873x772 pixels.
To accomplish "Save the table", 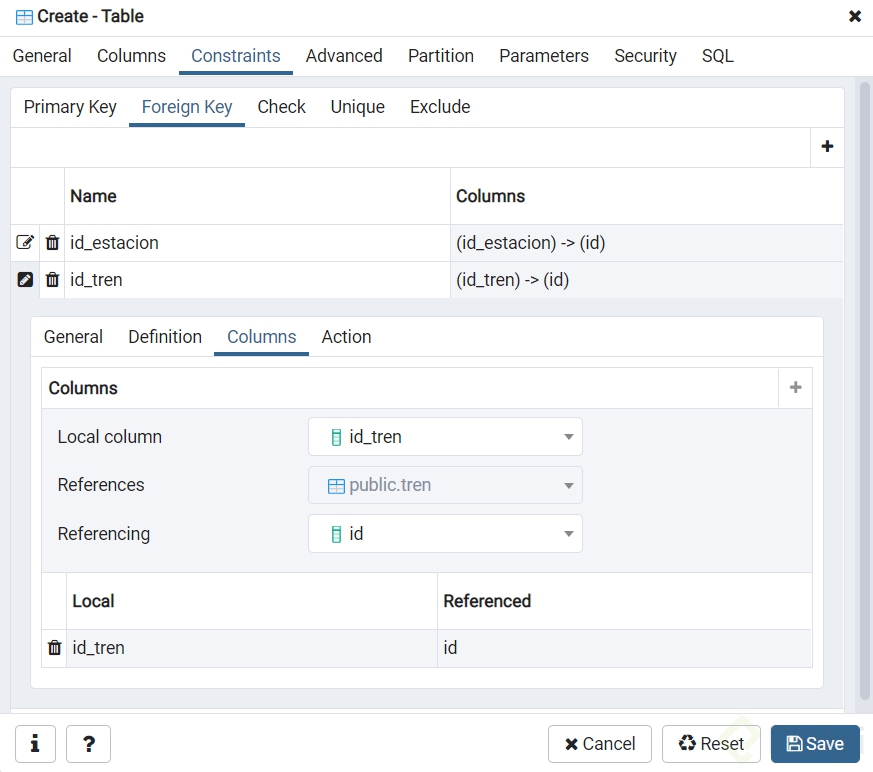I will click(x=815, y=744).
